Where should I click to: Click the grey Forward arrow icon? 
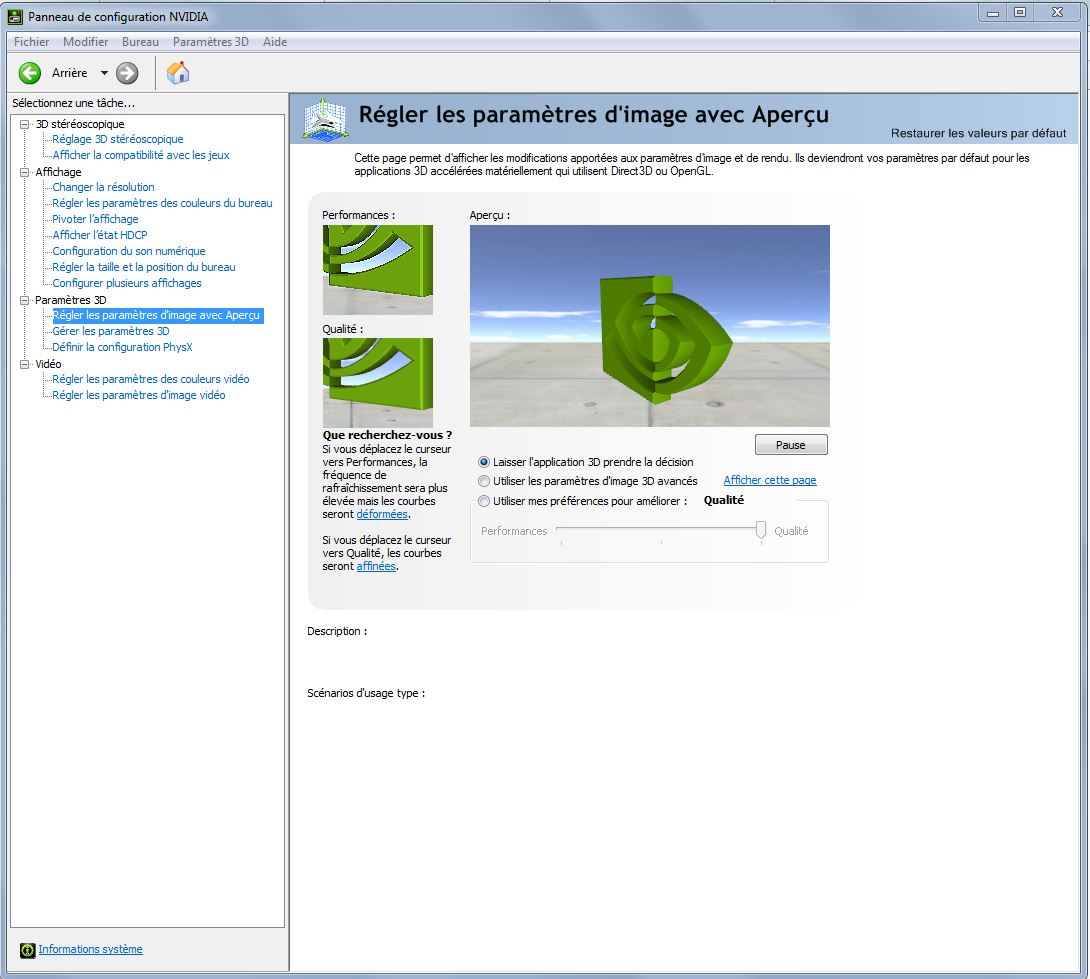pos(127,73)
